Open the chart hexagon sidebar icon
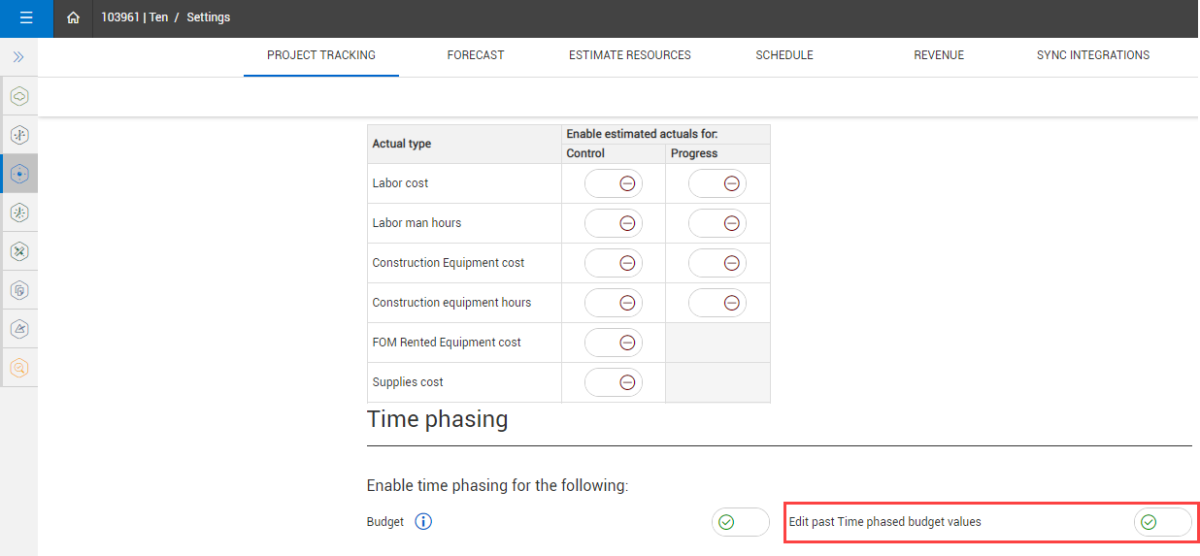1200x556 pixels. (19, 328)
